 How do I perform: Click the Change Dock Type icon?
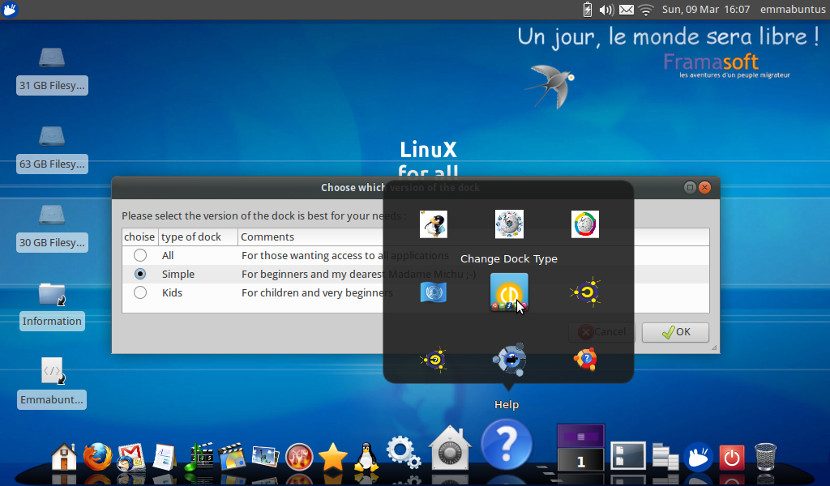[509, 292]
